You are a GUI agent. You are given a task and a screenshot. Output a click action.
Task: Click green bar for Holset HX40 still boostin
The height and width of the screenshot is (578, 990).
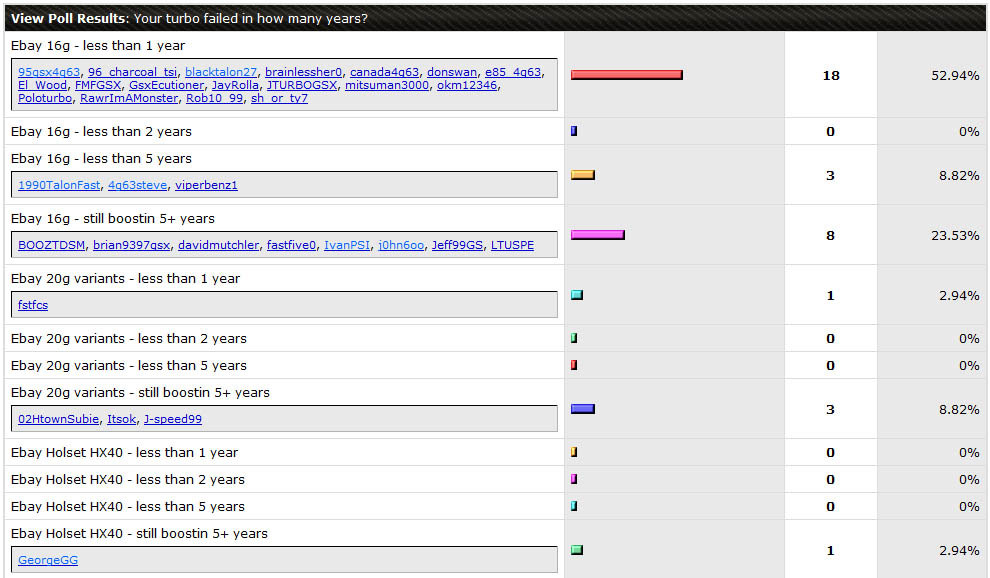point(577,550)
